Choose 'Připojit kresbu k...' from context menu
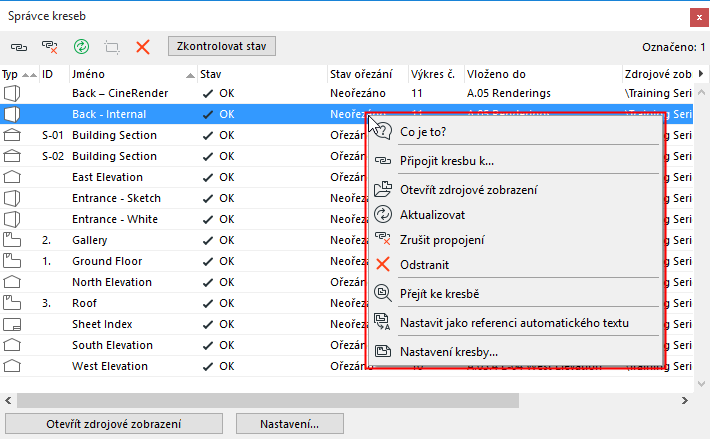 [x=446, y=160]
